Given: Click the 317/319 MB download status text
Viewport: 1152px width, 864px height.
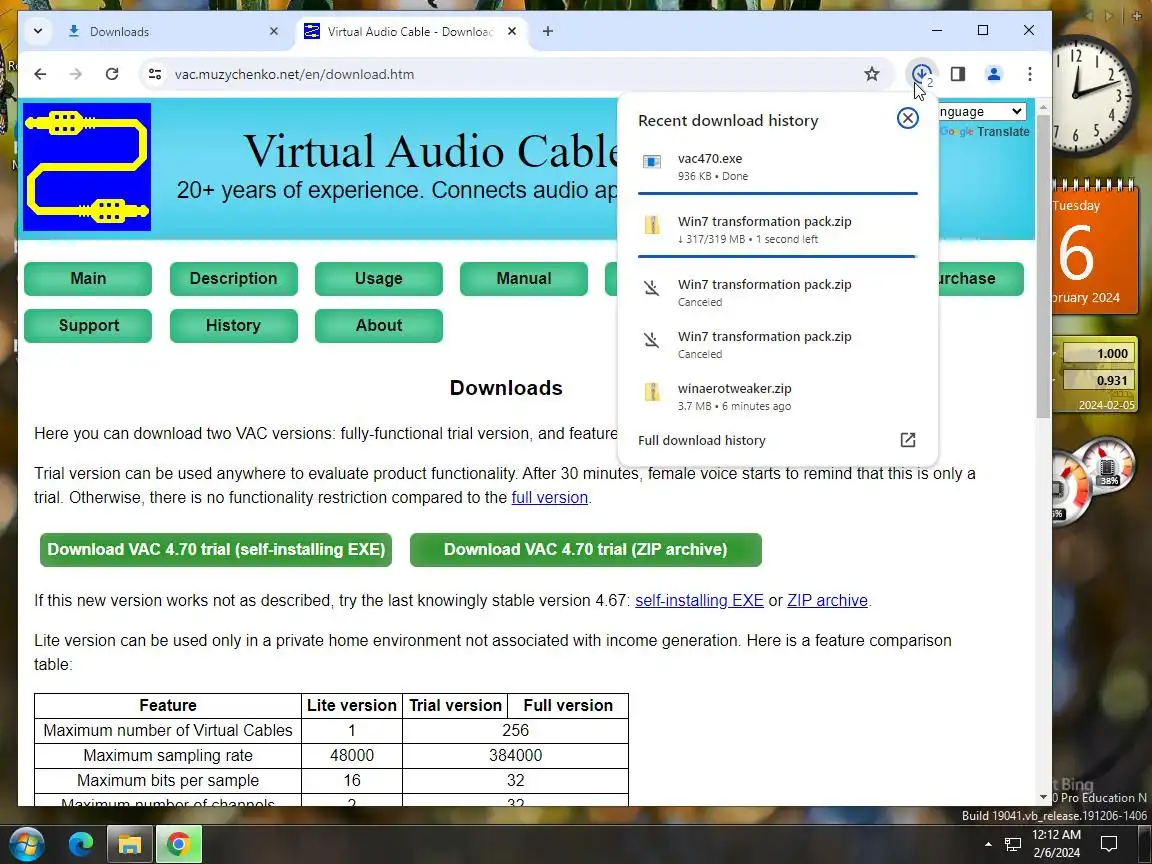Looking at the screenshot, I should tap(748, 239).
